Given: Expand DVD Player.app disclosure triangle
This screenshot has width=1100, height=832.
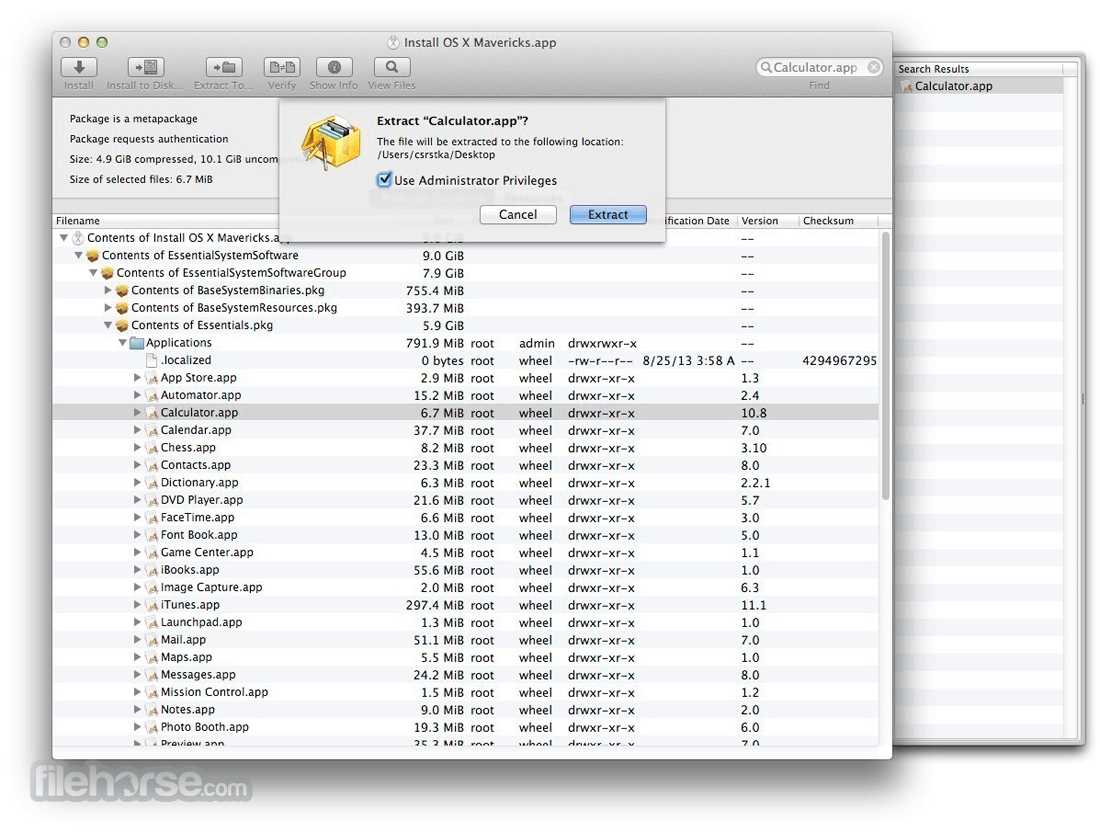Looking at the screenshot, I should [x=138, y=500].
